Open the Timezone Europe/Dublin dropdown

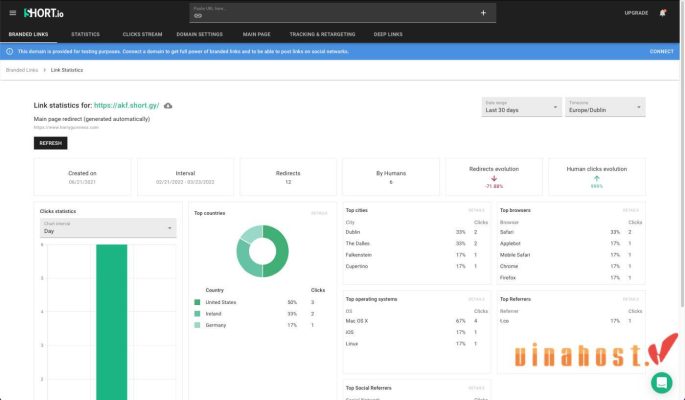[605, 107]
